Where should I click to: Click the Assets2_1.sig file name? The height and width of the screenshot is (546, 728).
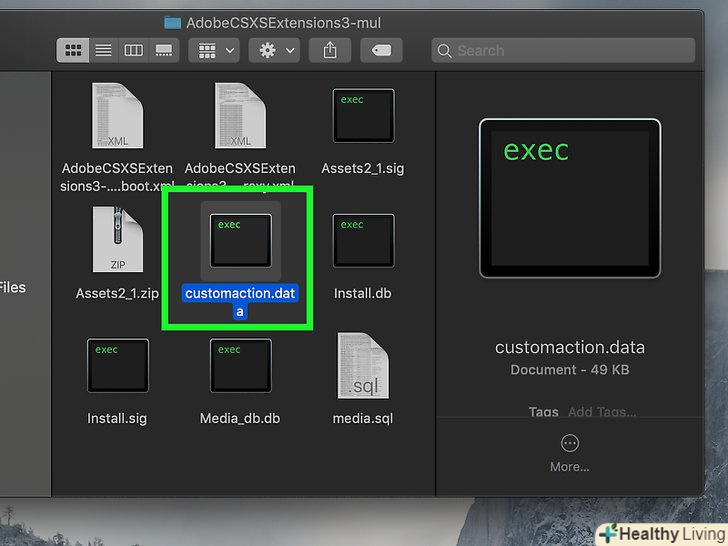363,168
